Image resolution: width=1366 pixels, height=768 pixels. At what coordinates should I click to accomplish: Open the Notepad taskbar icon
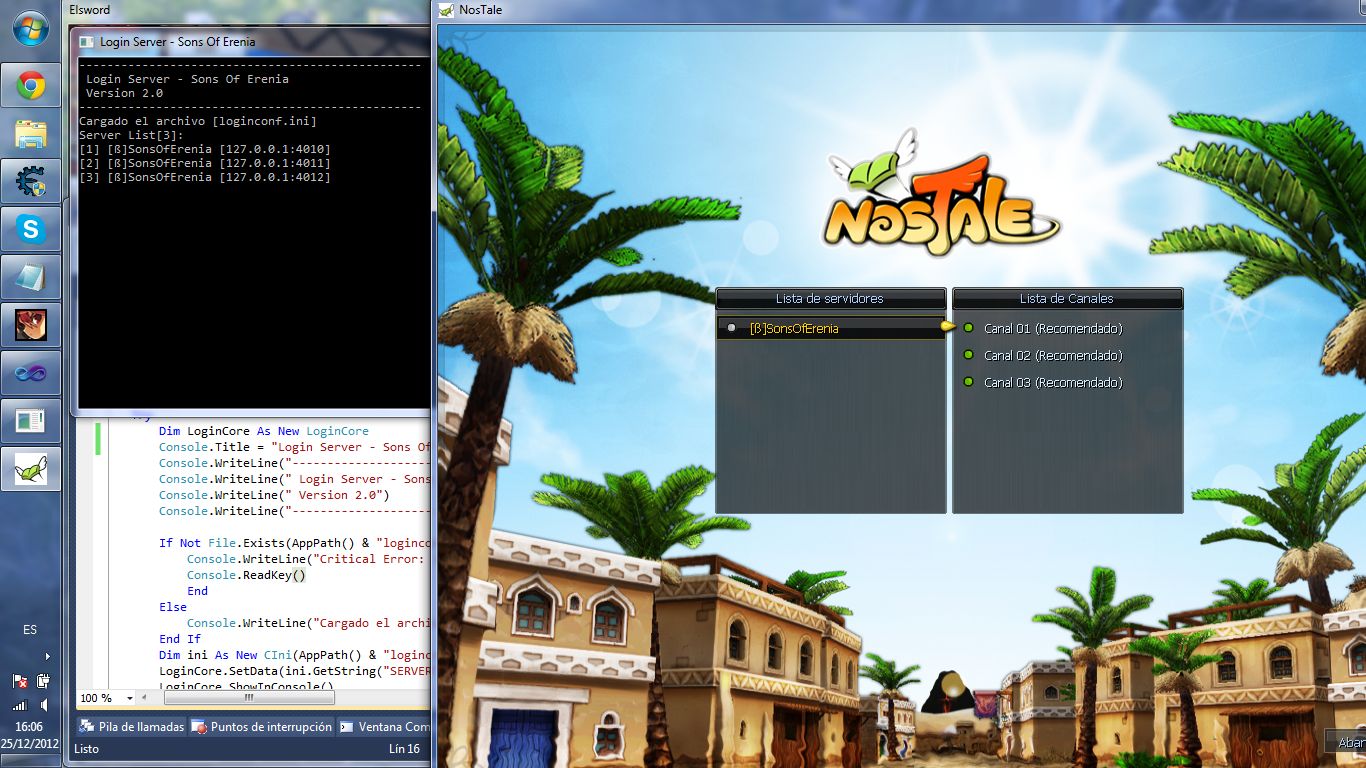(x=31, y=277)
